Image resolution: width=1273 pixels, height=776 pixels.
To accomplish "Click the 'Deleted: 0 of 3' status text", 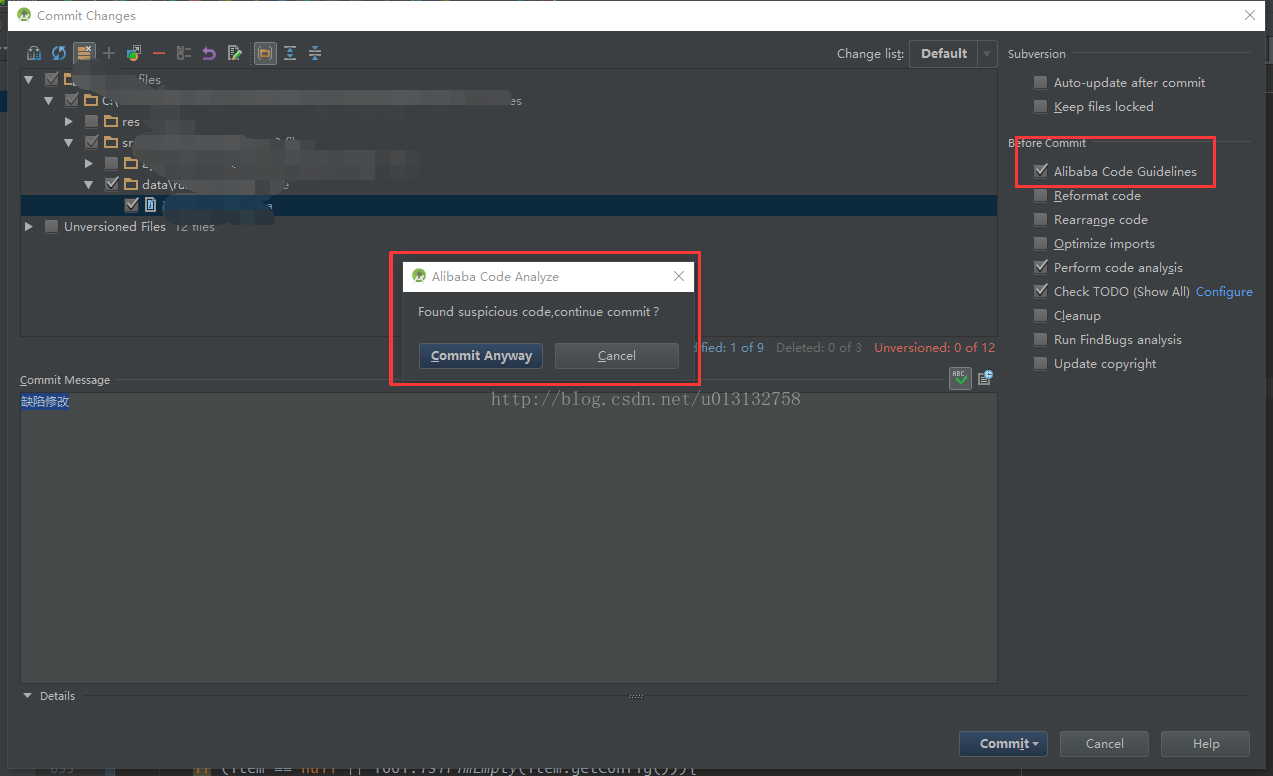I will click(818, 347).
